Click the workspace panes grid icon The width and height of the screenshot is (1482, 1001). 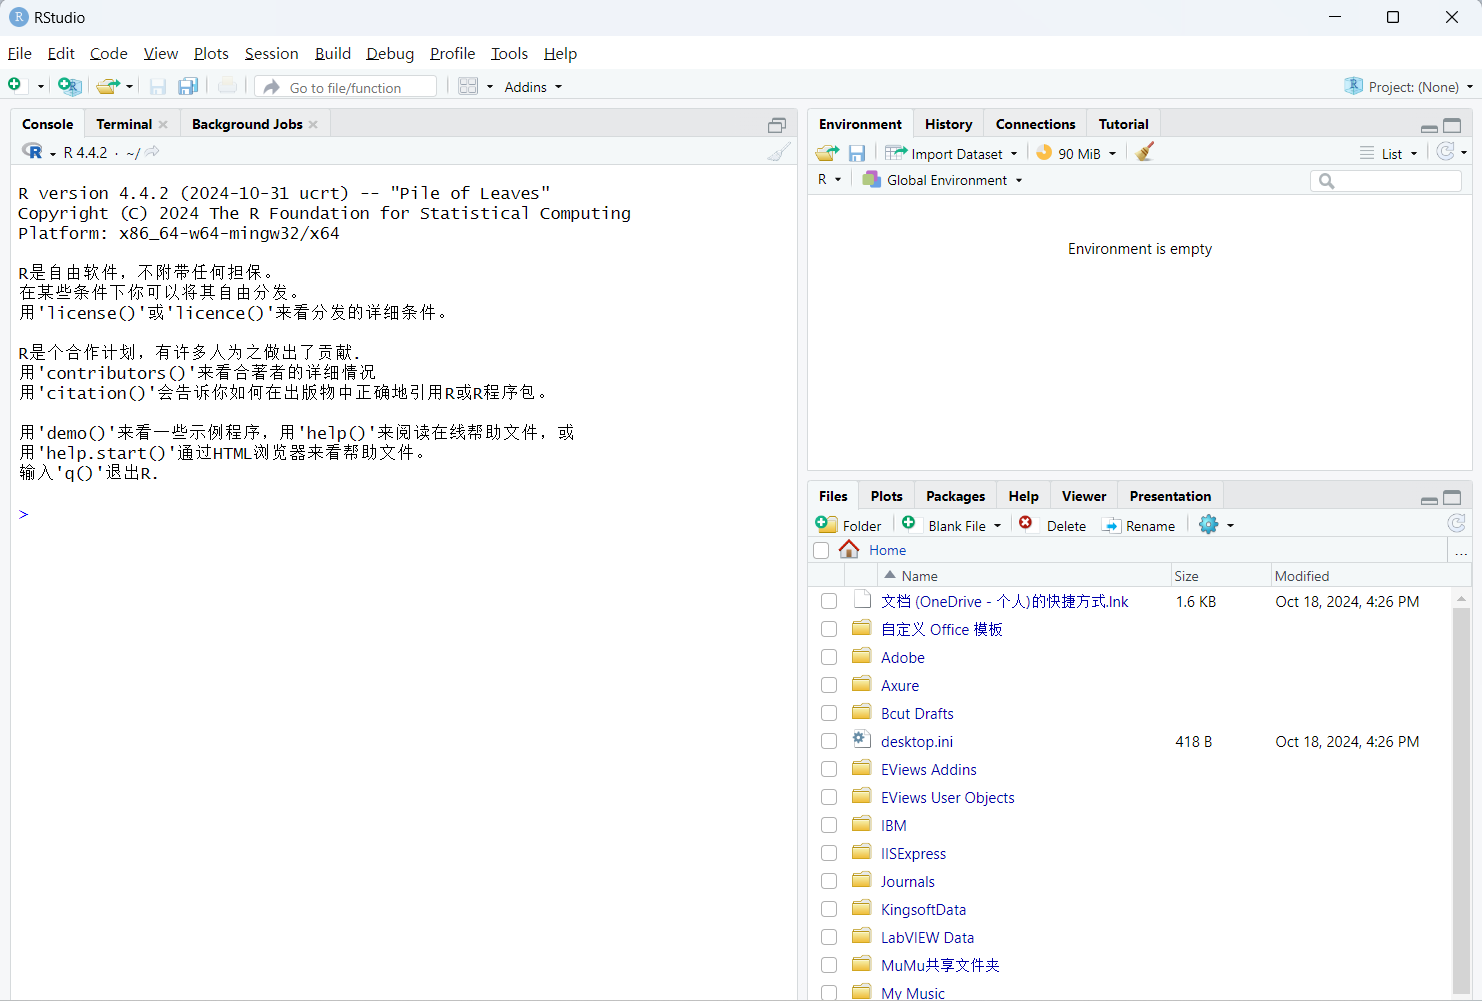(468, 86)
